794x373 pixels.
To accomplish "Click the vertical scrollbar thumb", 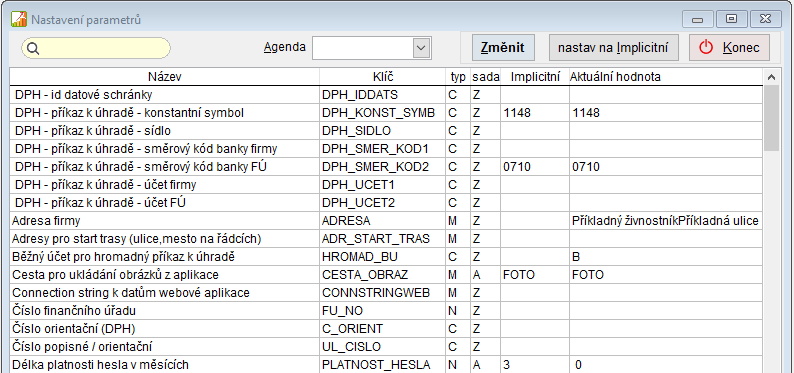I will 771,118.
